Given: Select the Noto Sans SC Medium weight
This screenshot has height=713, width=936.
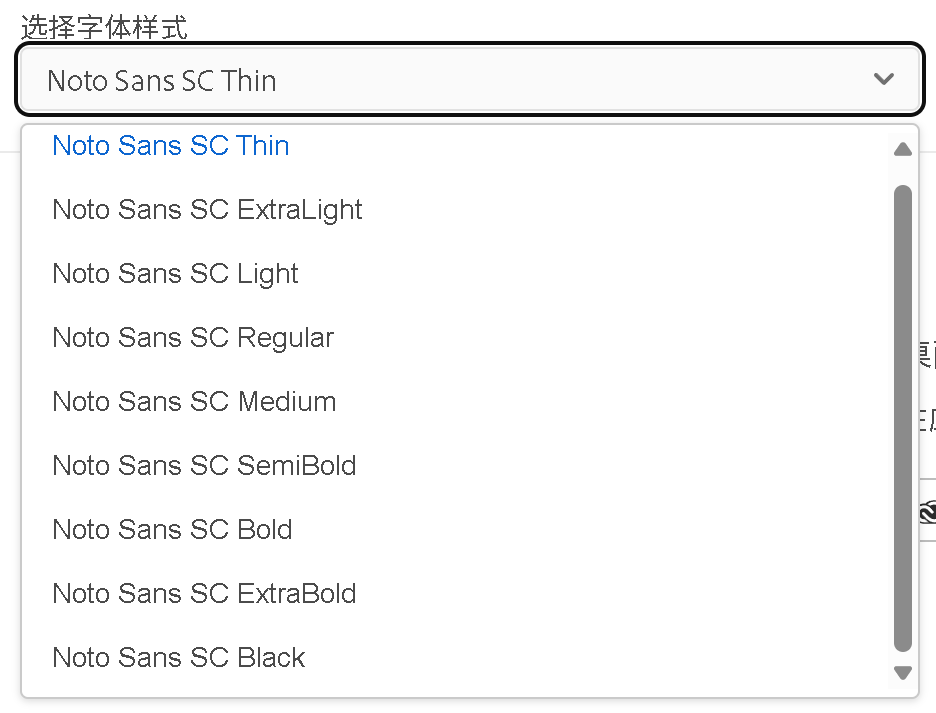Looking at the screenshot, I should point(193,402).
